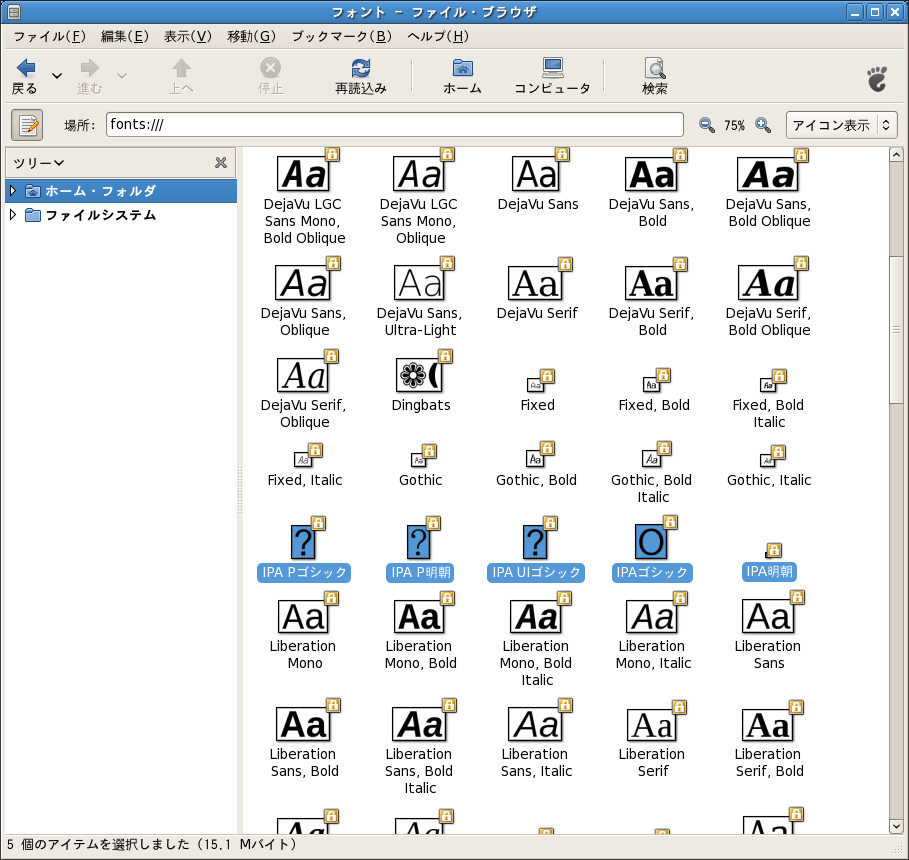
Task: Select the Liberation Sans font icon
Action: [x=769, y=616]
